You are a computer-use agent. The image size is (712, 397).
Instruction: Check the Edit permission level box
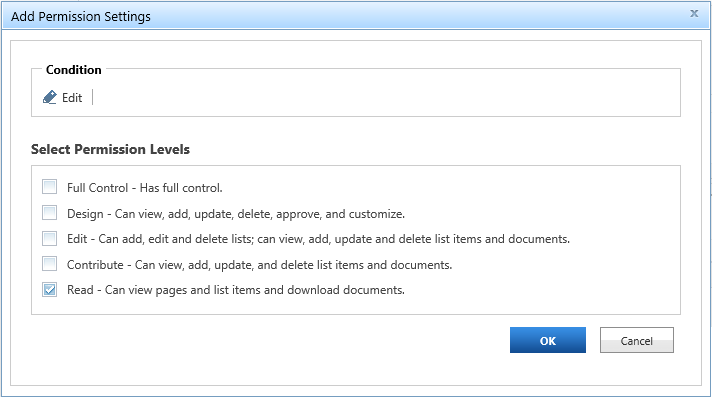point(49,238)
